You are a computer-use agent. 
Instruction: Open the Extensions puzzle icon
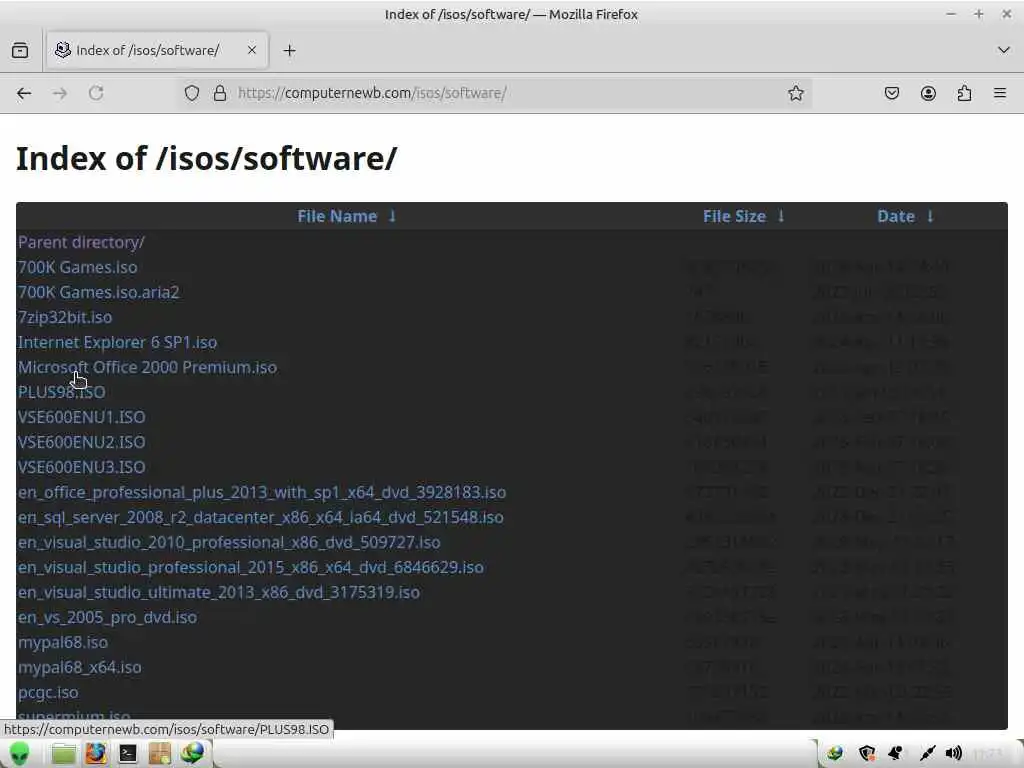tap(964, 93)
